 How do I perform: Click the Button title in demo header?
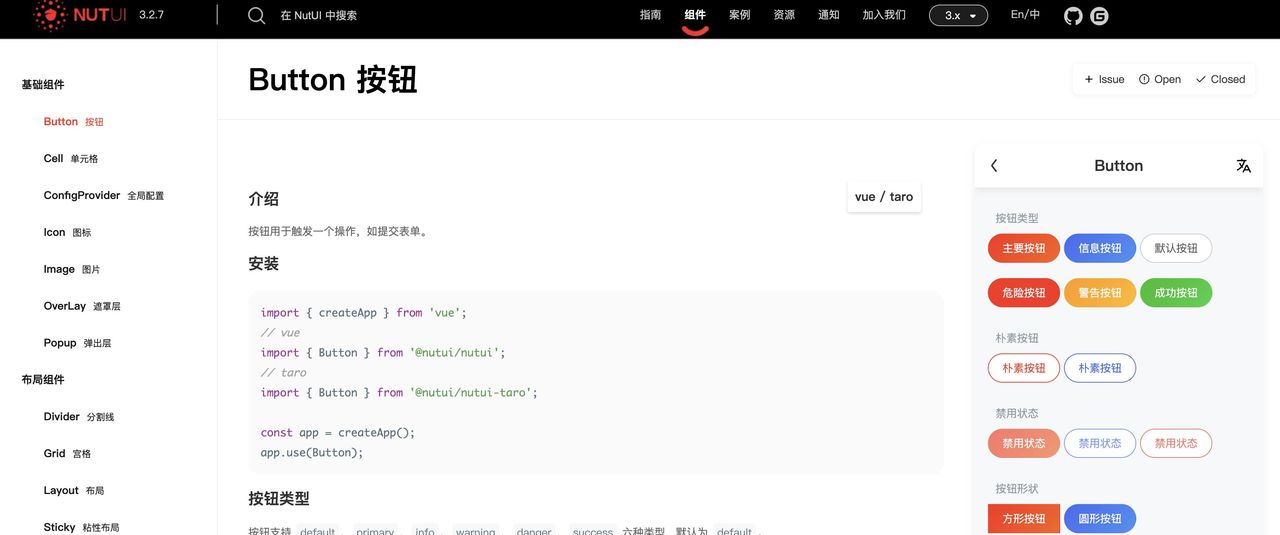click(x=1118, y=166)
